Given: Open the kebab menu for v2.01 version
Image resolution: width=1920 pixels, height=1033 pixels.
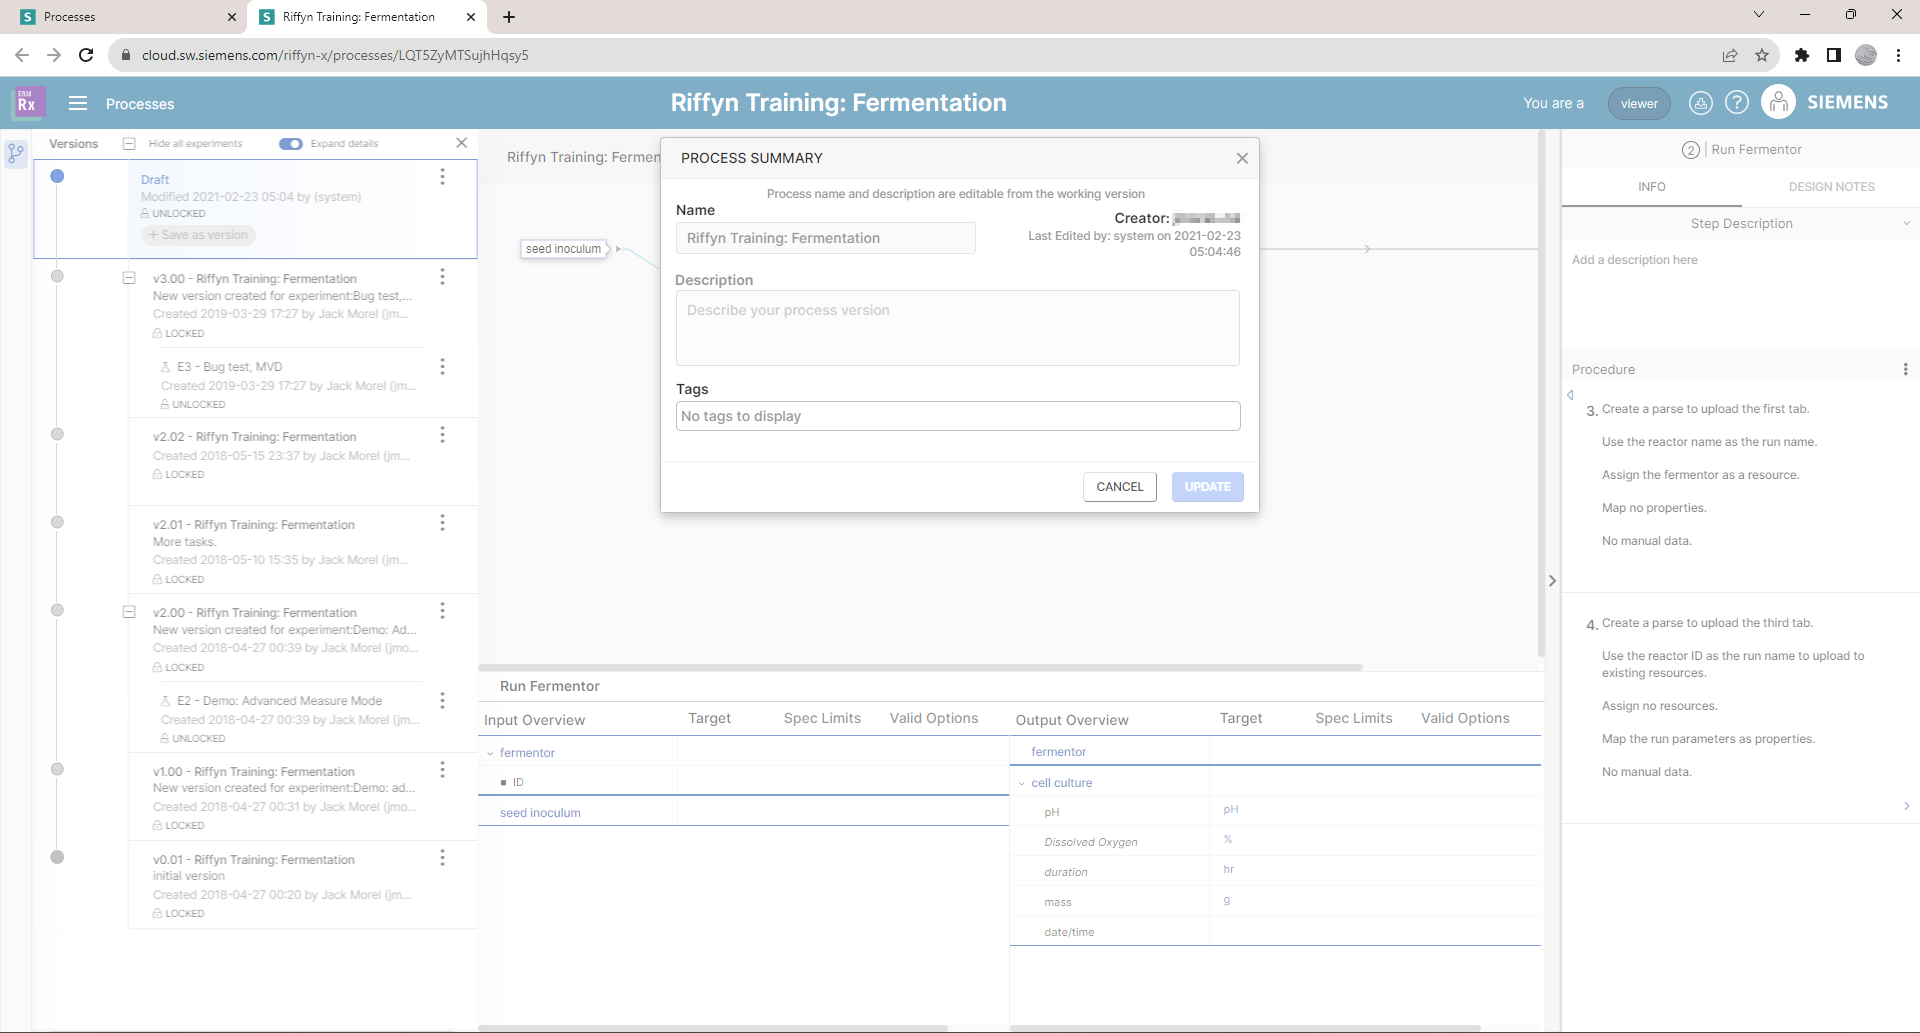Looking at the screenshot, I should pyautogui.click(x=443, y=522).
